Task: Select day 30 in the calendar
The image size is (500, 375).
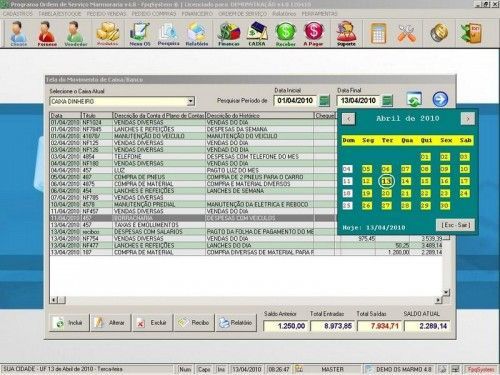Action: tap(444, 206)
